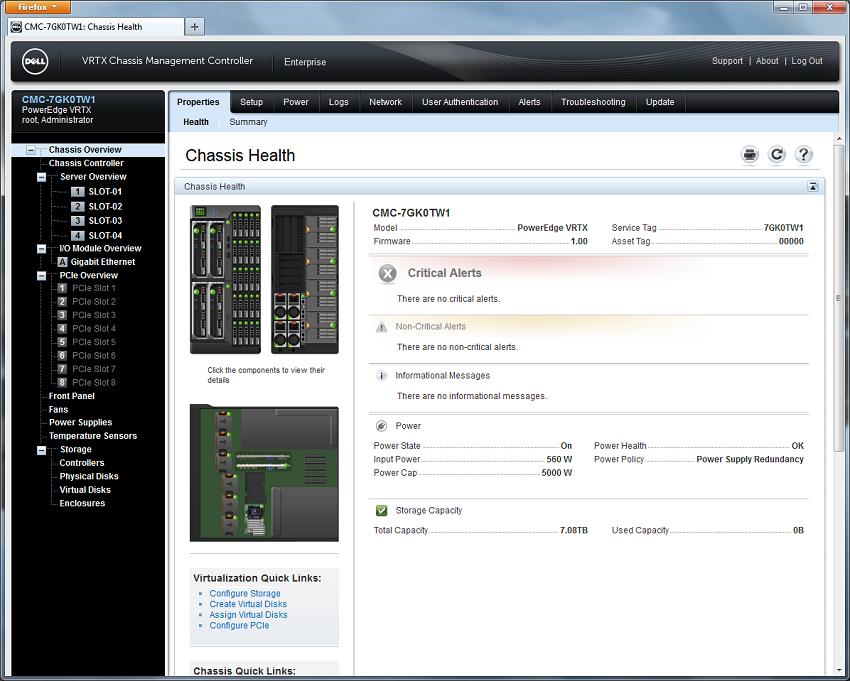
Task: Collapse the Chassis Overview tree node
Action: coord(31,148)
